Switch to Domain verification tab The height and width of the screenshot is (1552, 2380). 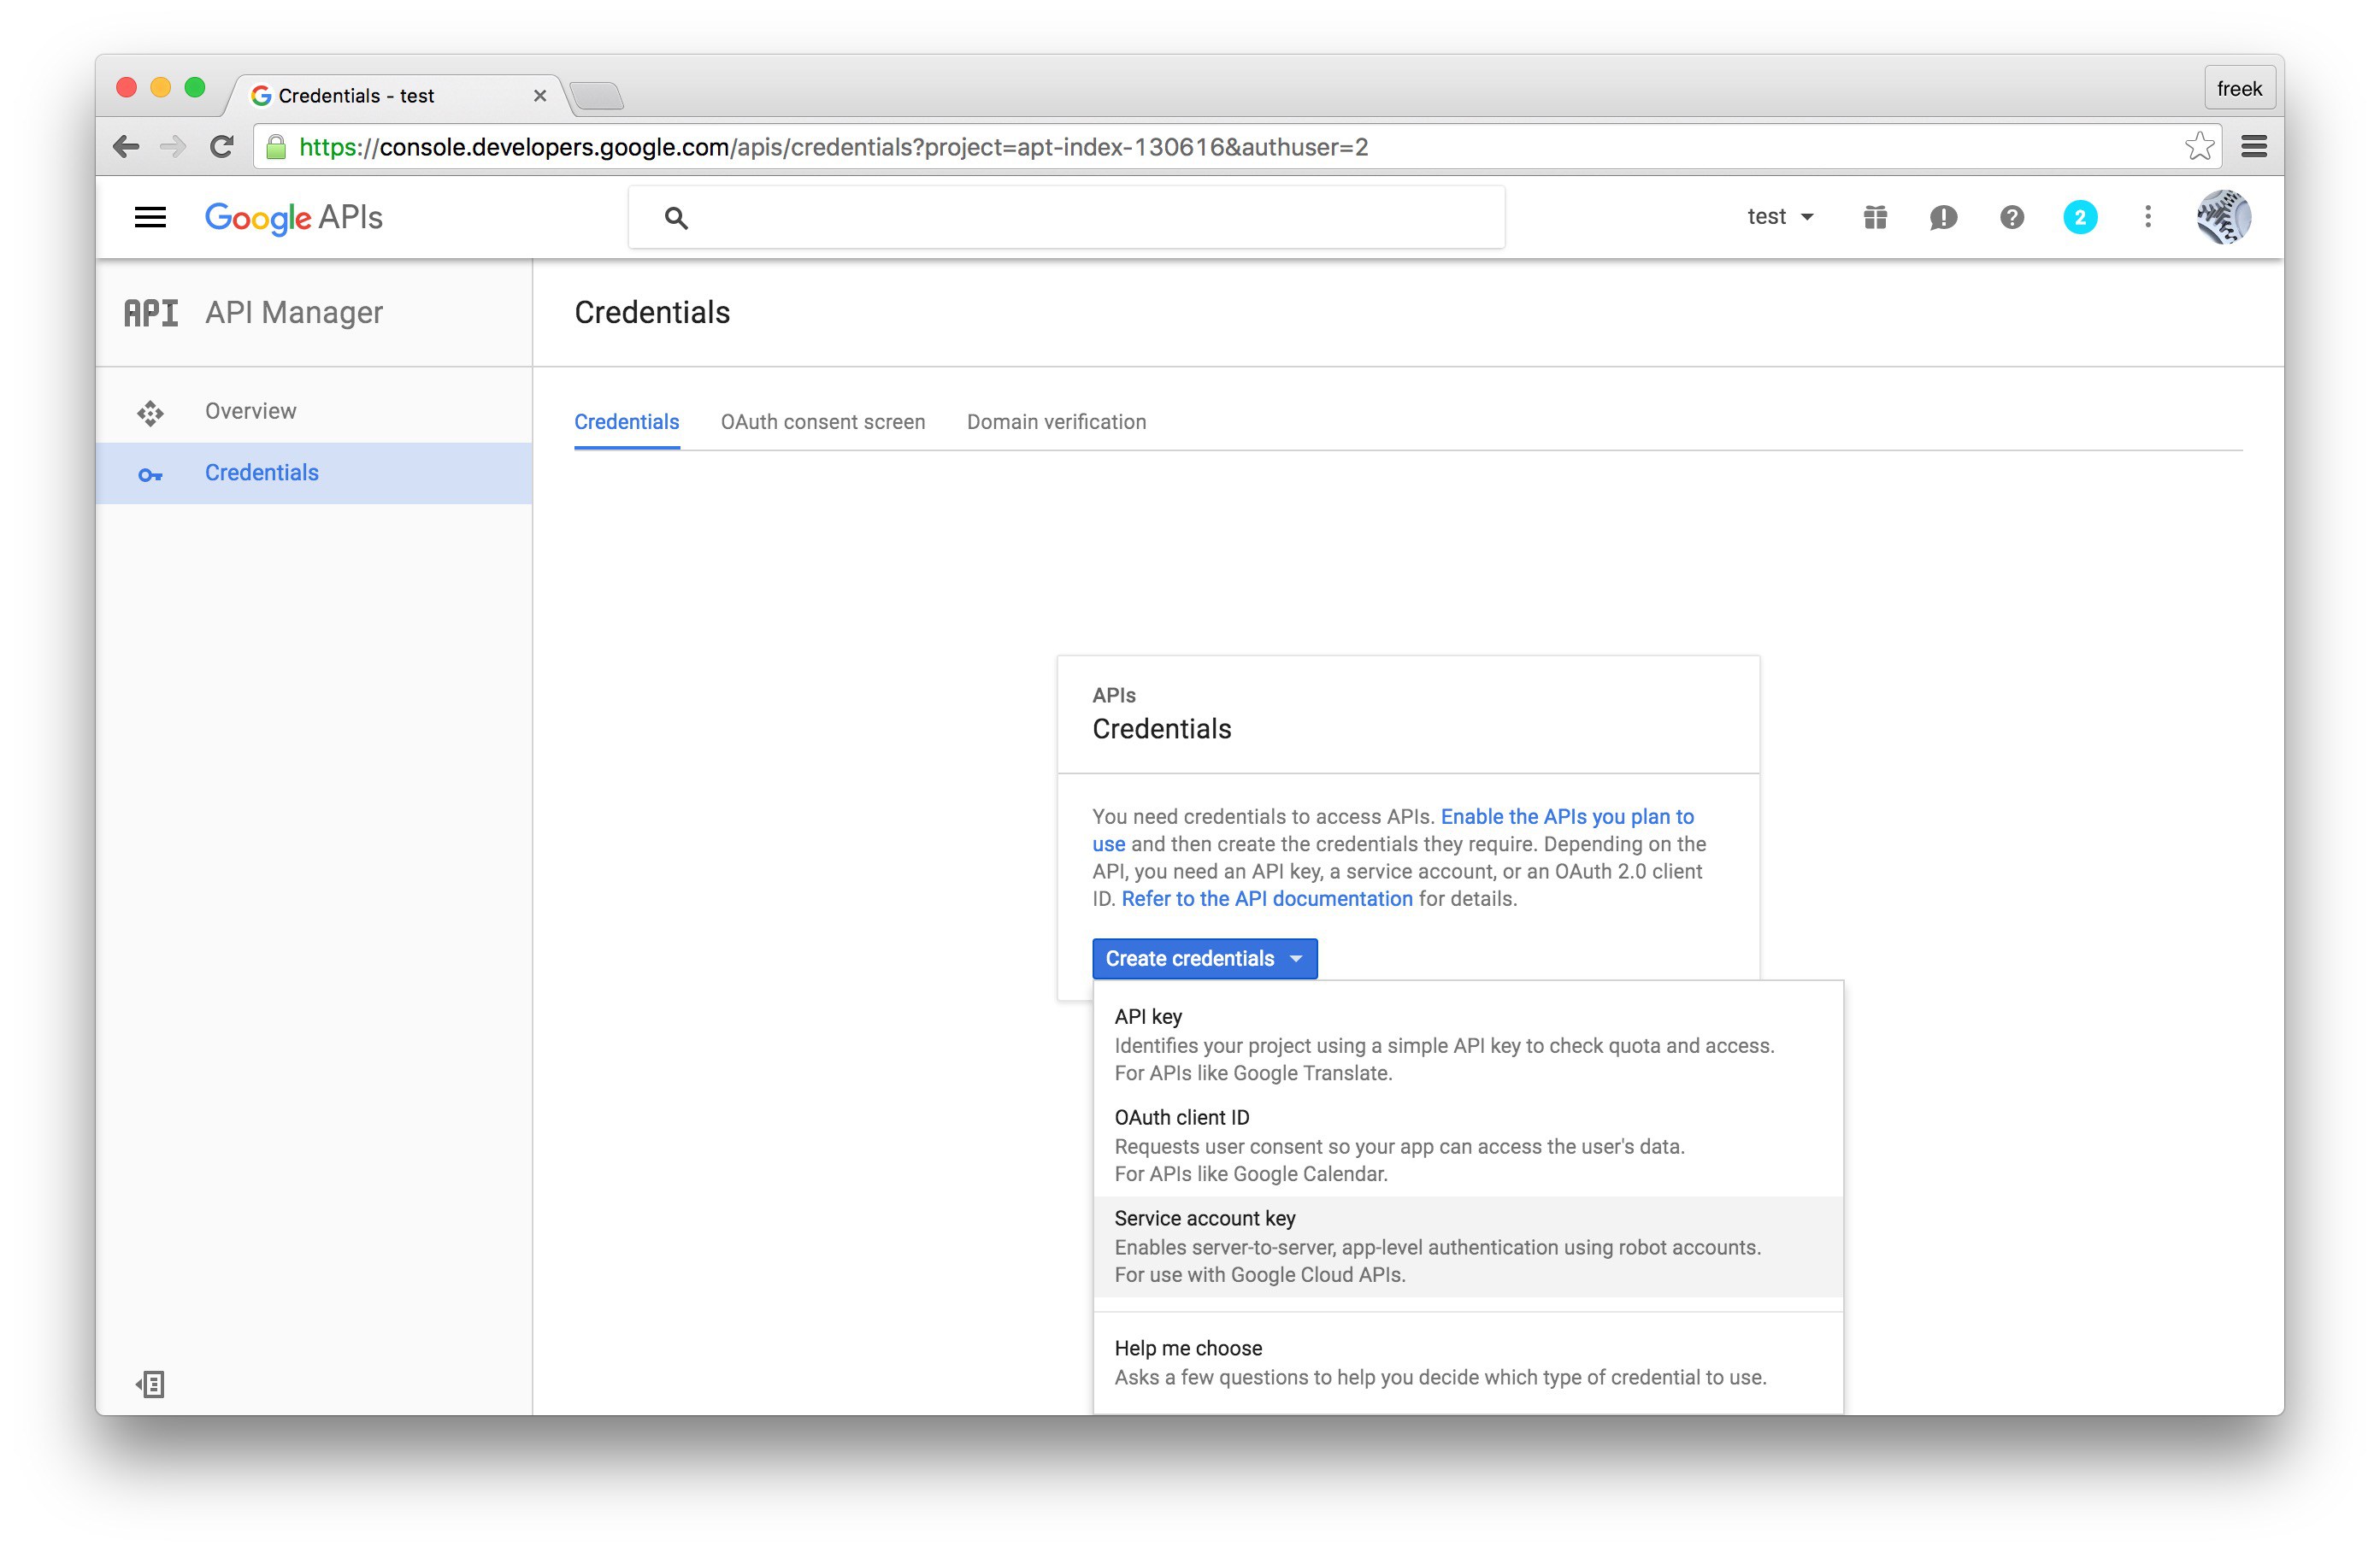(x=1056, y=422)
